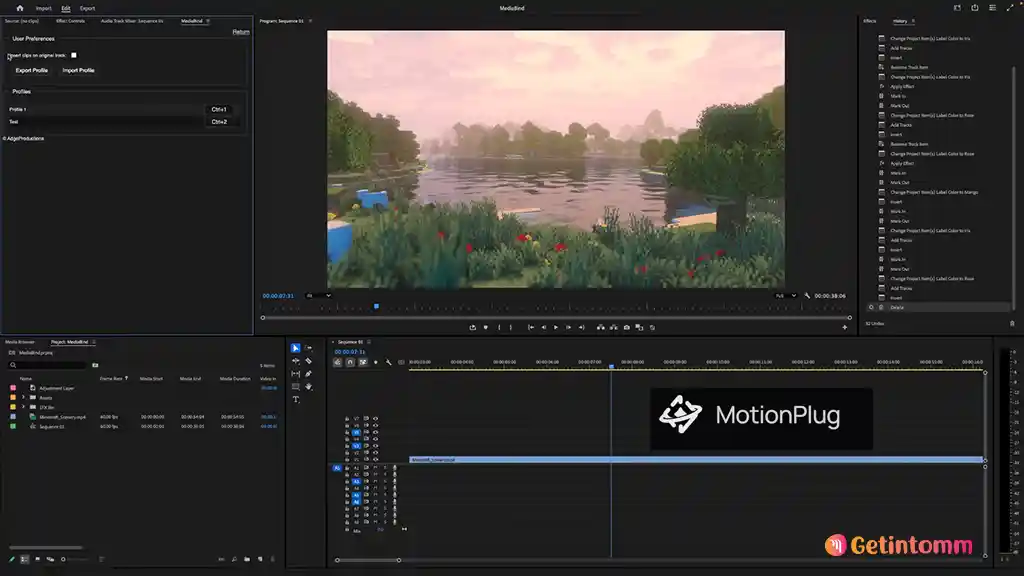The height and width of the screenshot is (576, 1024).
Task: Click Find magnifier in Project panel footer
Action: [234, 559]
